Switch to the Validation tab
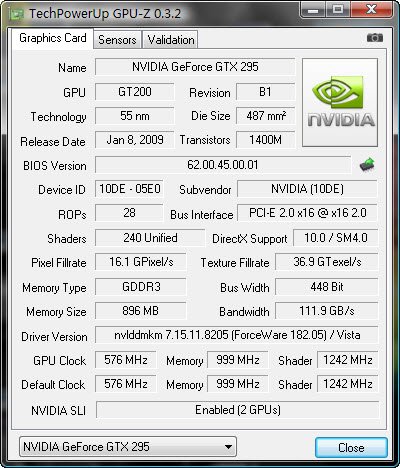The image size is (400, 468). click(171, 40)
